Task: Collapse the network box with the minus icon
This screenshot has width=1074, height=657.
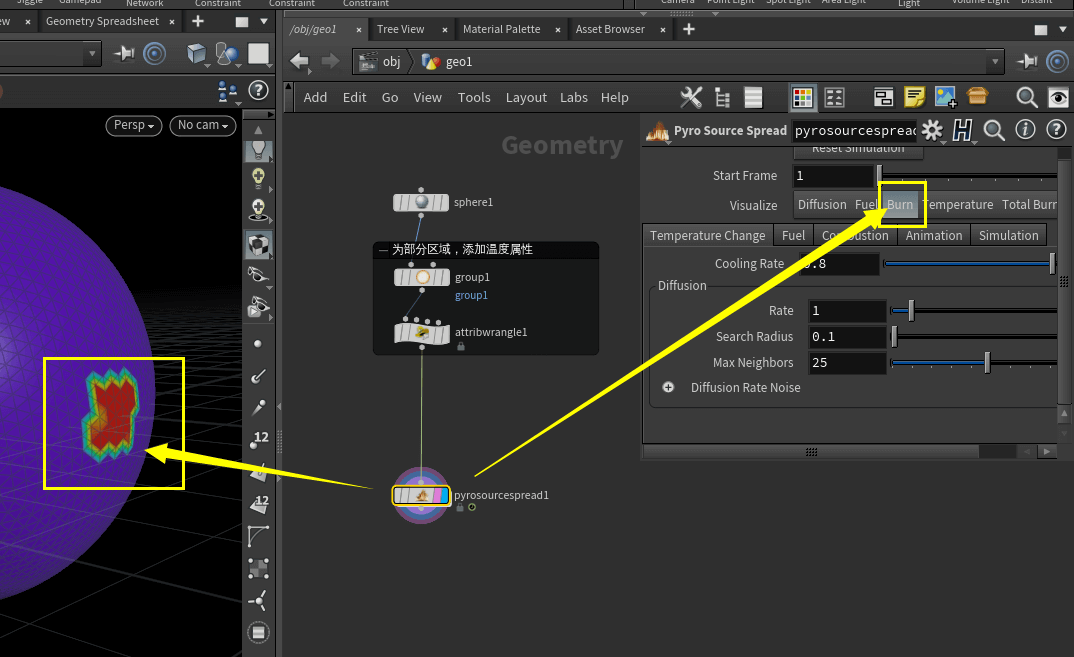Action: tap(384, 250)
